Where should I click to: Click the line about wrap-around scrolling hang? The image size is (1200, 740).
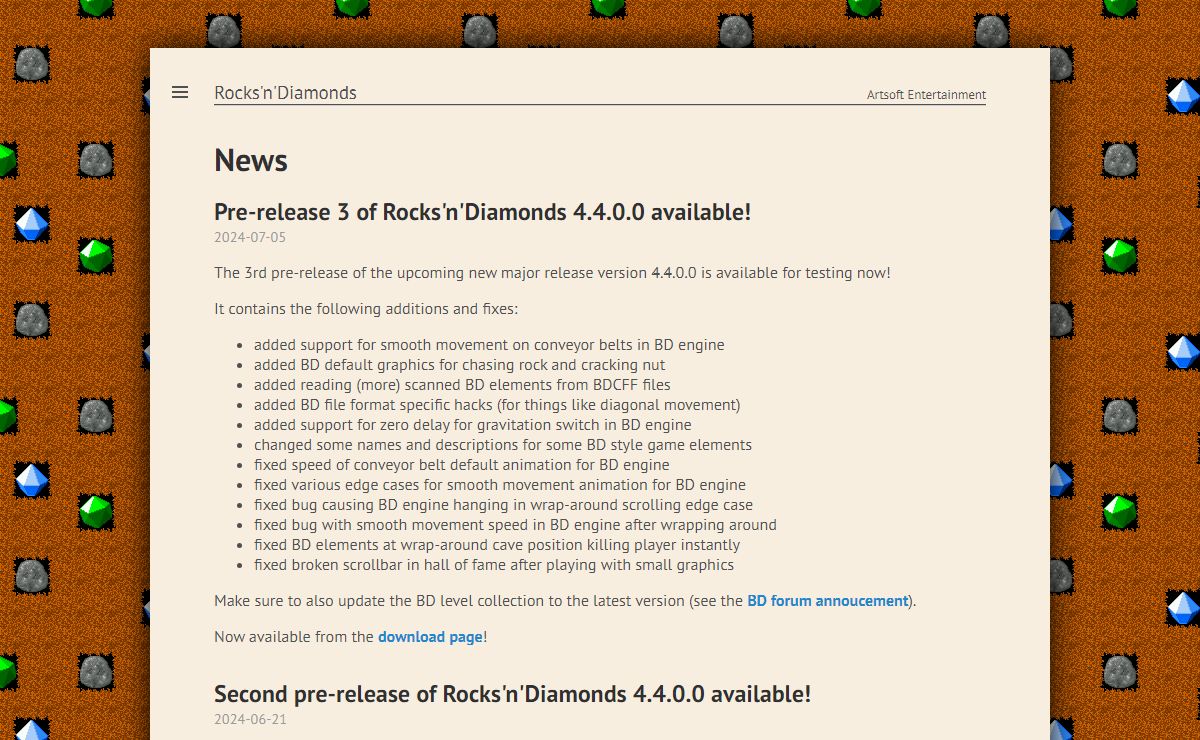[503, 505]
